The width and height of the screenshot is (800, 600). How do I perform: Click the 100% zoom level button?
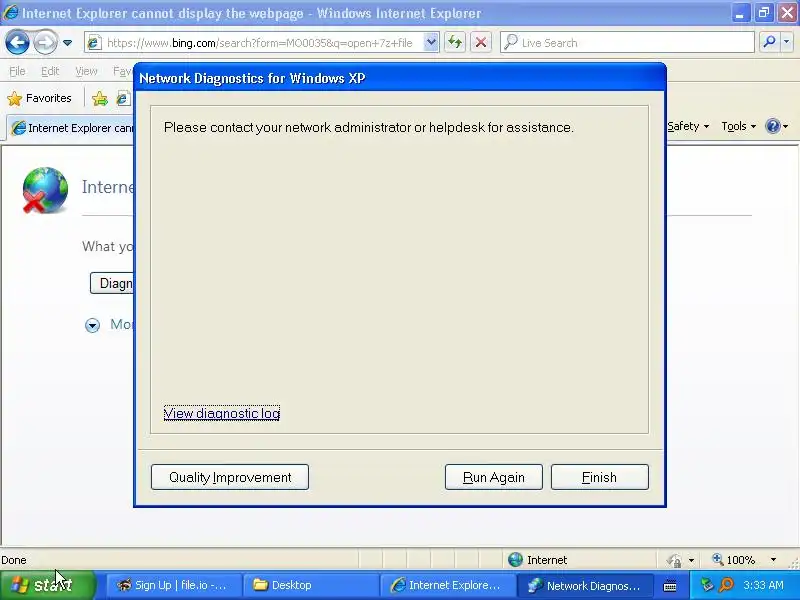(734, 560)
